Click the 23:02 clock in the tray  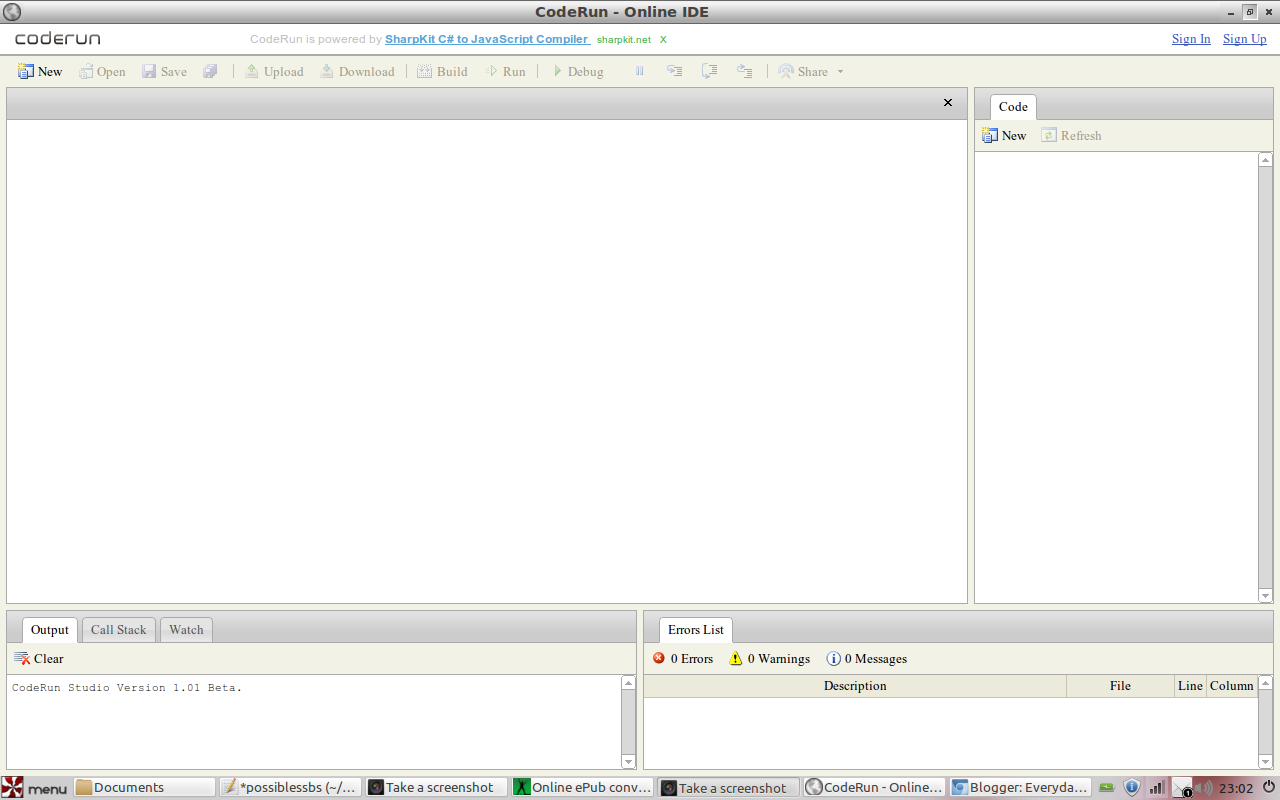(x=1236, y=788)
